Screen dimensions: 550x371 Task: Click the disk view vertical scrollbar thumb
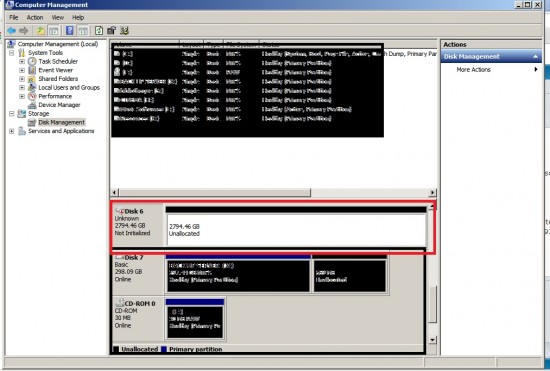click(x=433, y=304)
